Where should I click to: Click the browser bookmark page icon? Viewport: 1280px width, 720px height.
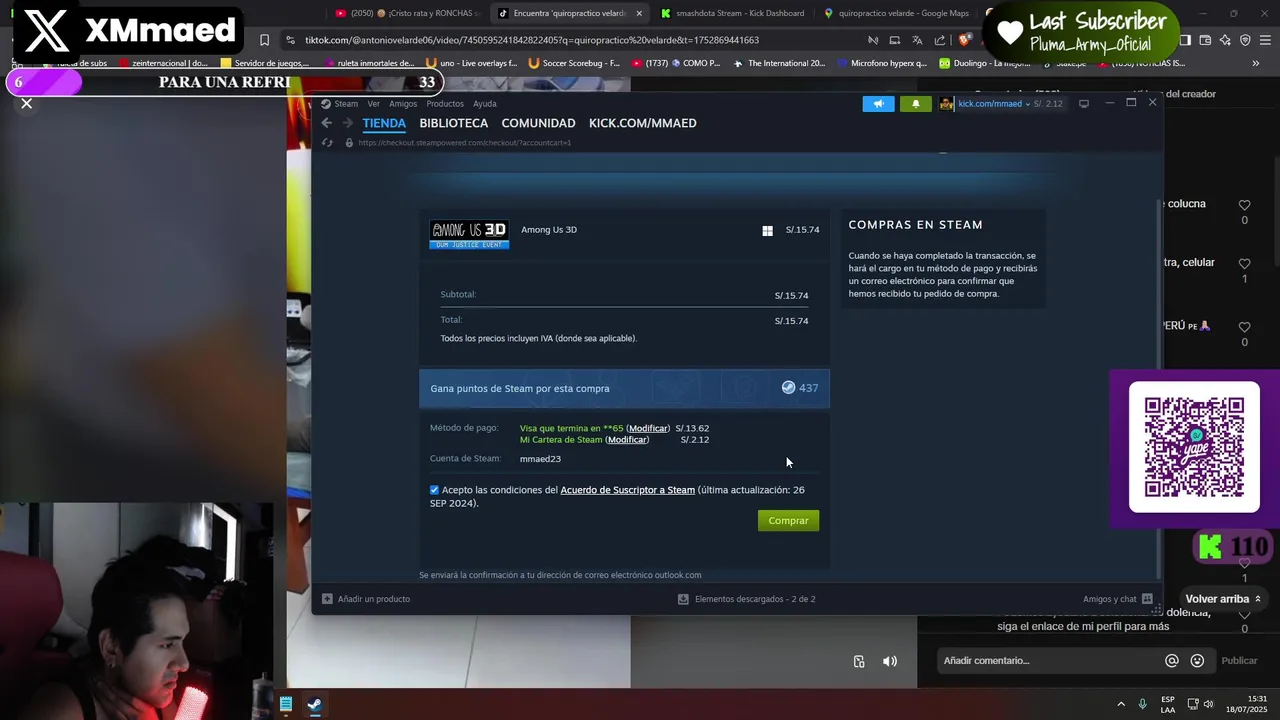click(x=264, y=40)
